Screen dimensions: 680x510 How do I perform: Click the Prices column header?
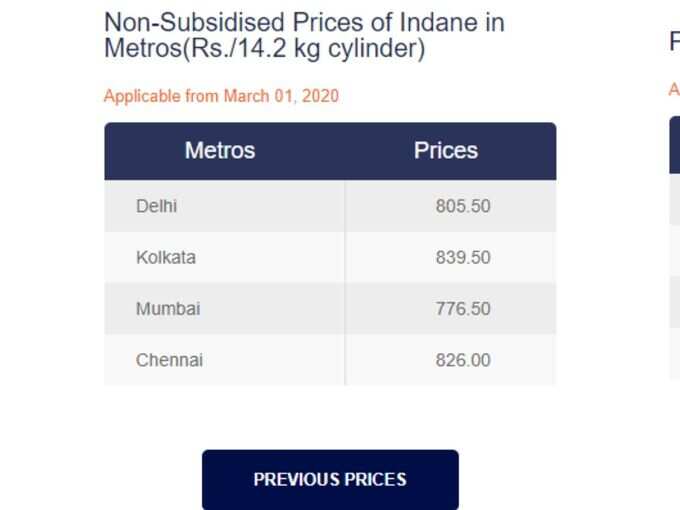click(446, 150)
